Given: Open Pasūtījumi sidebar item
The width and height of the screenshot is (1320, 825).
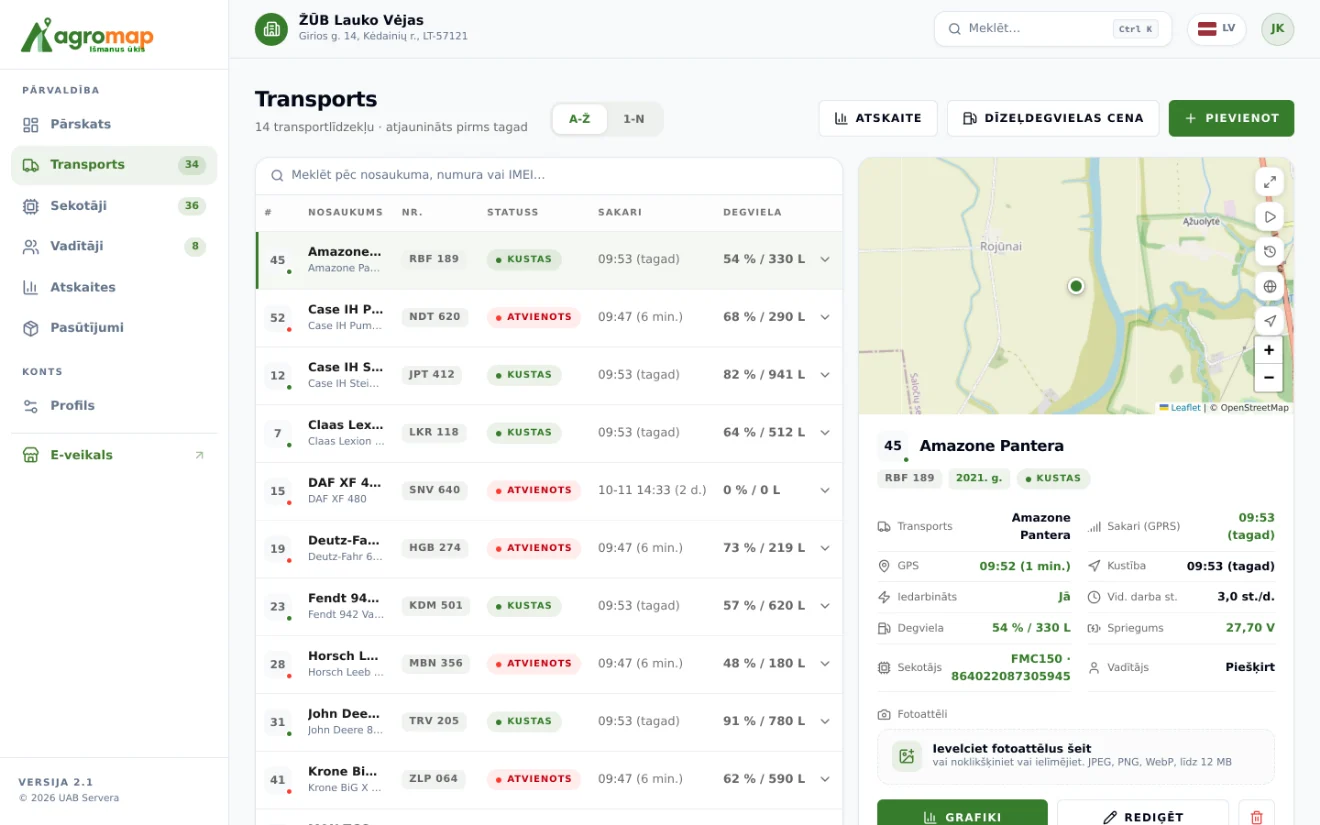Looking at the screenshot, I should point(114,328).
